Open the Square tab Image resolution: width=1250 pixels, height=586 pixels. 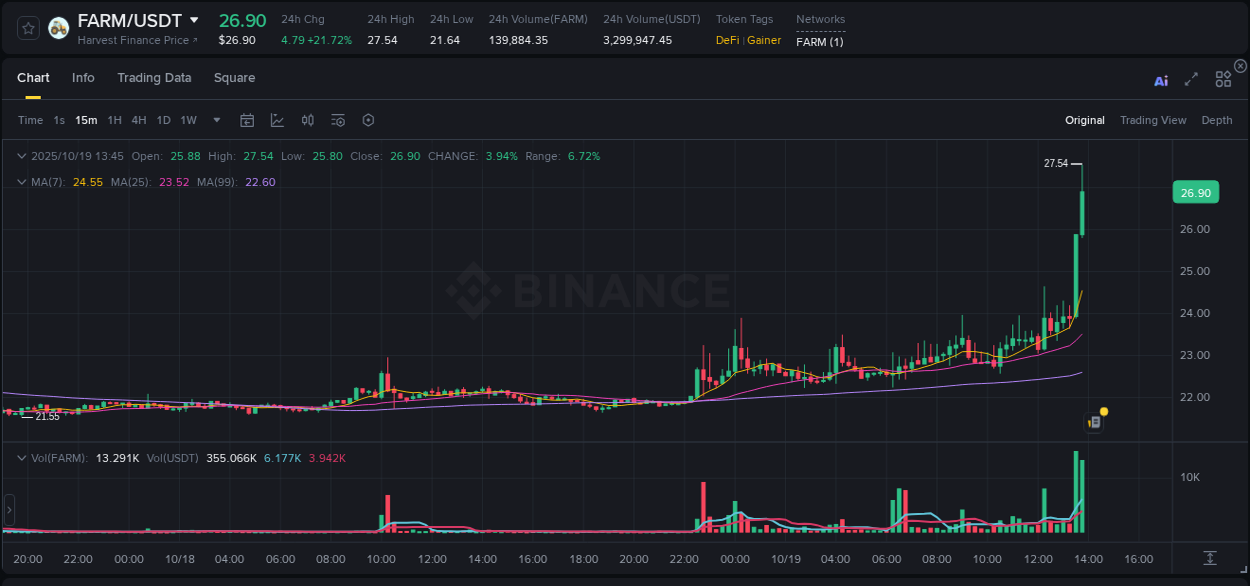tap(235, 78)
